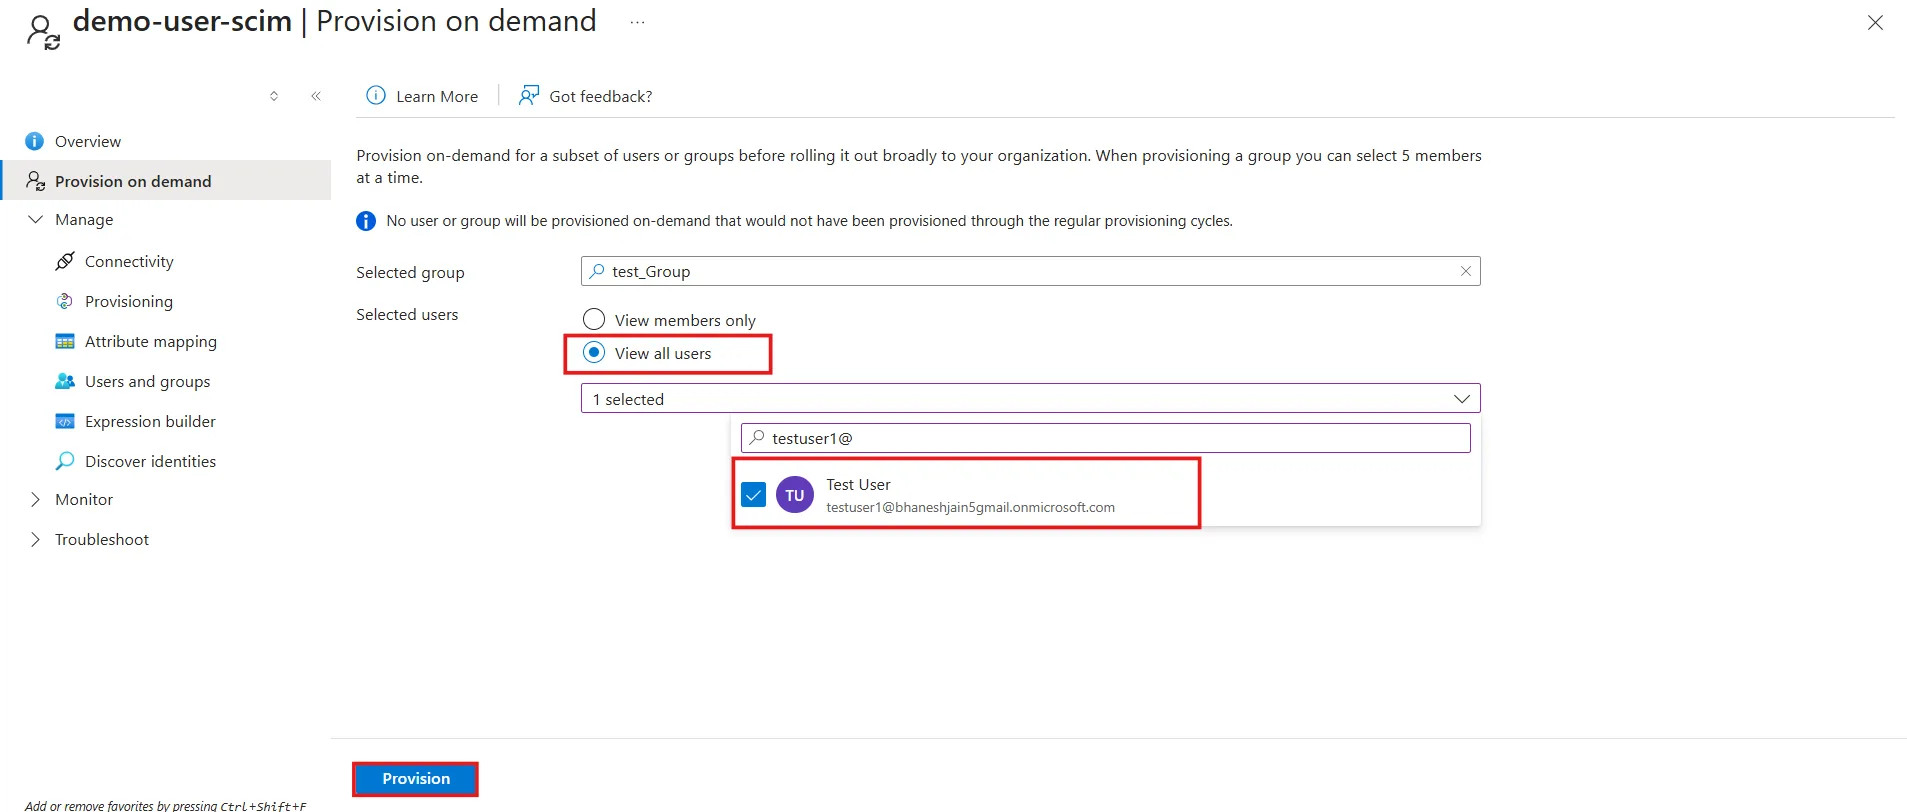Open the 1 selected users dropdown
The height and width of the screenshot is (812, 1907).
point(1030,398)
